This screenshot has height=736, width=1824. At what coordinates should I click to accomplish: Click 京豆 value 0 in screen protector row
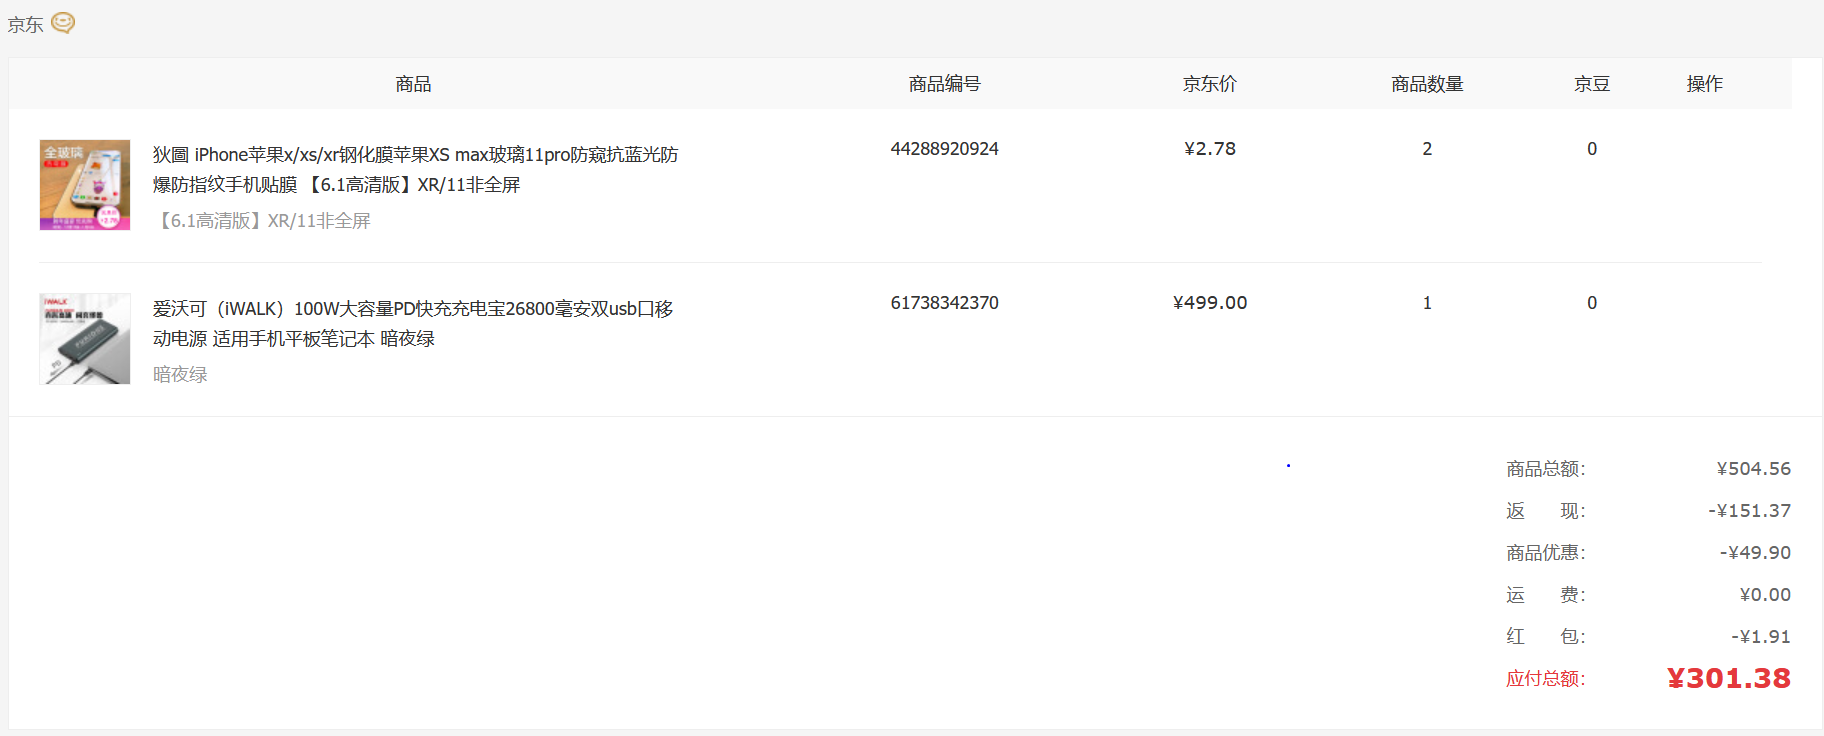[1592, 149]
